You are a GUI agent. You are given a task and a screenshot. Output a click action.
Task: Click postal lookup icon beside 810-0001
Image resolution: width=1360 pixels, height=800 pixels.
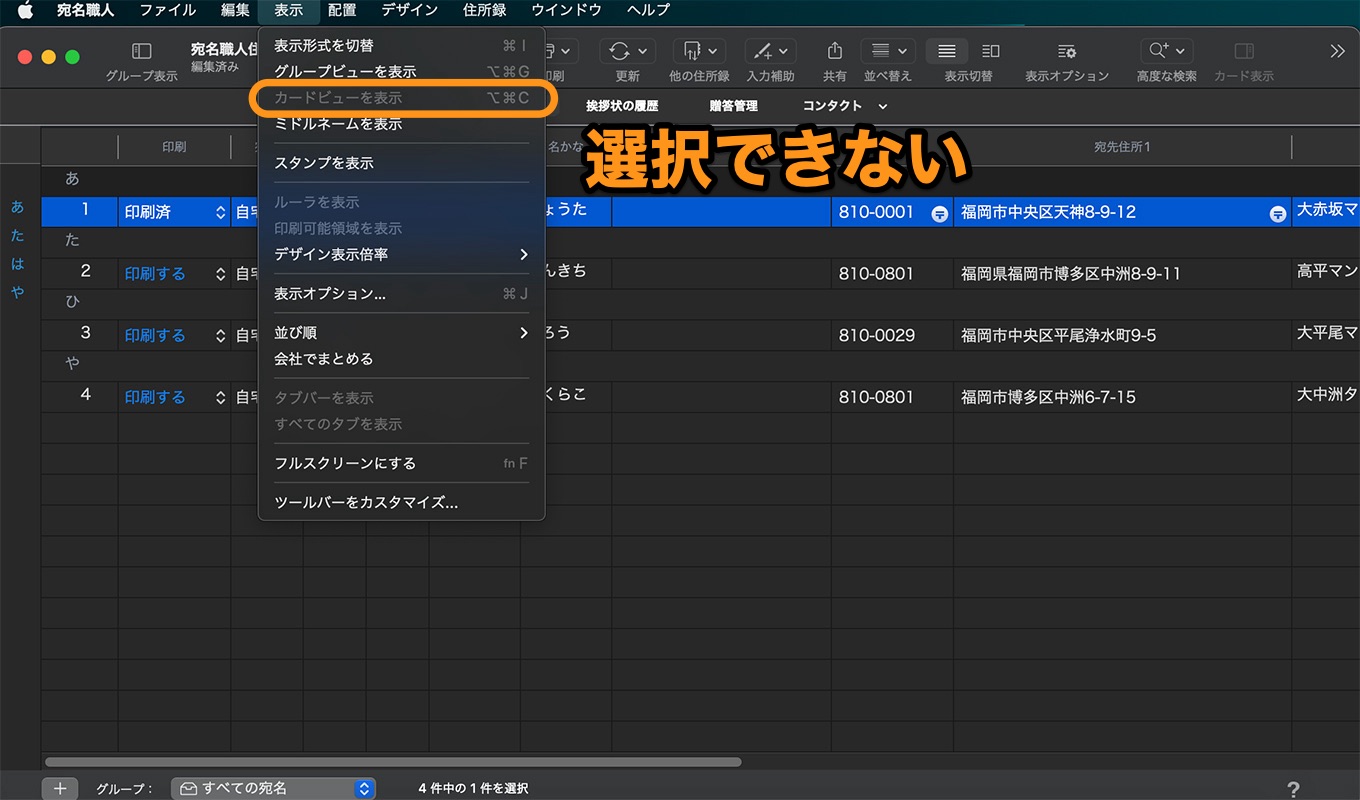[x=940, y=213]
